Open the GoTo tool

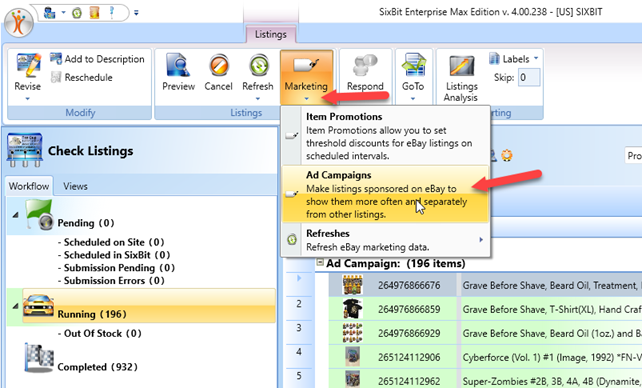point(413,72)
